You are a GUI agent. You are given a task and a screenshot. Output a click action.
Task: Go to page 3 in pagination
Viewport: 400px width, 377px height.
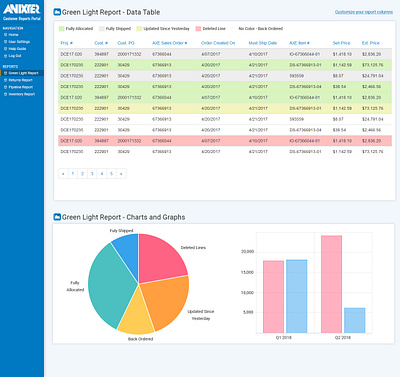tap(92, 174)
